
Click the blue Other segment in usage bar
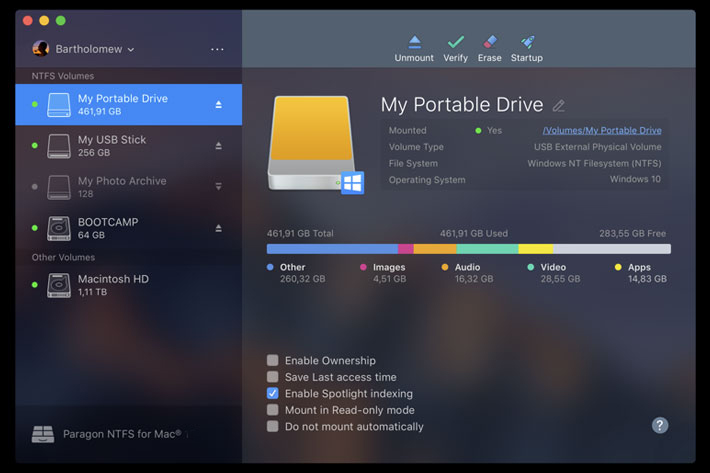(332, 249)
